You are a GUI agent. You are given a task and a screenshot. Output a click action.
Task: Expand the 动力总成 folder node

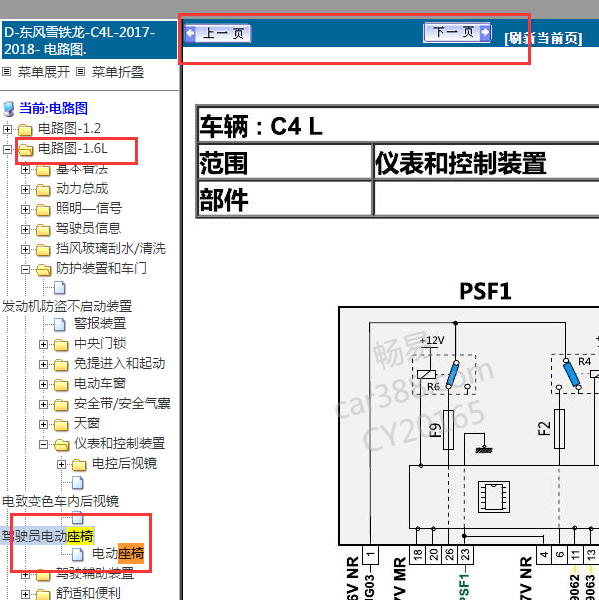tap(25, 189)
